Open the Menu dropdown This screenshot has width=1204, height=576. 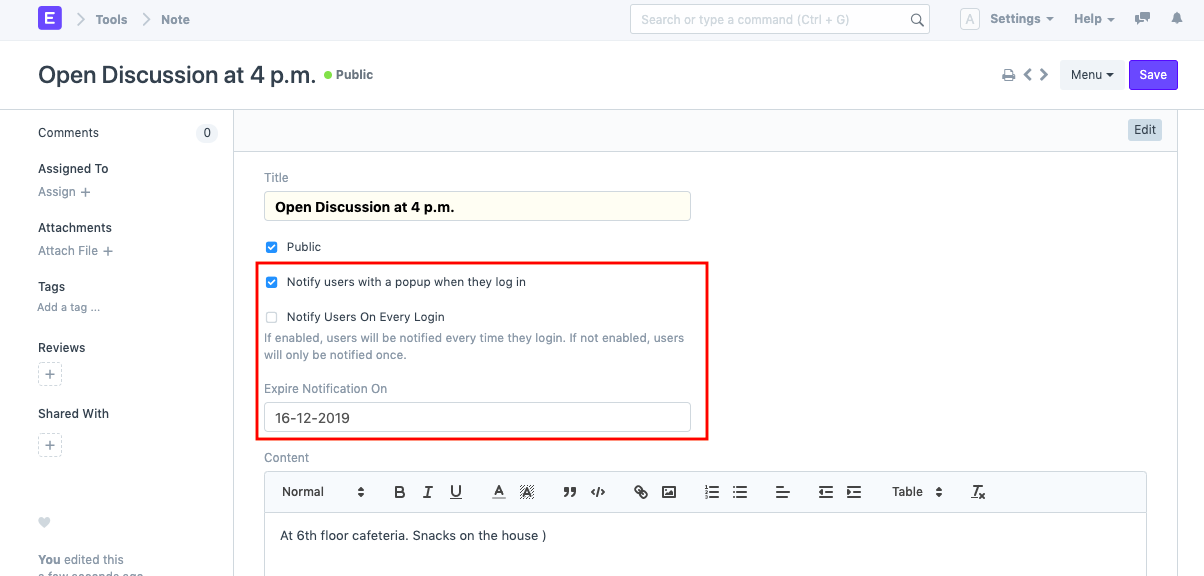point(1092,74)
